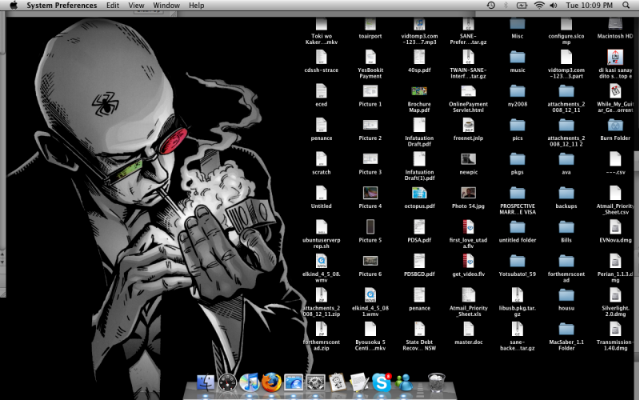Open the System Preferences application menu
The image size is (639, 400).
(x=62, y=5)
